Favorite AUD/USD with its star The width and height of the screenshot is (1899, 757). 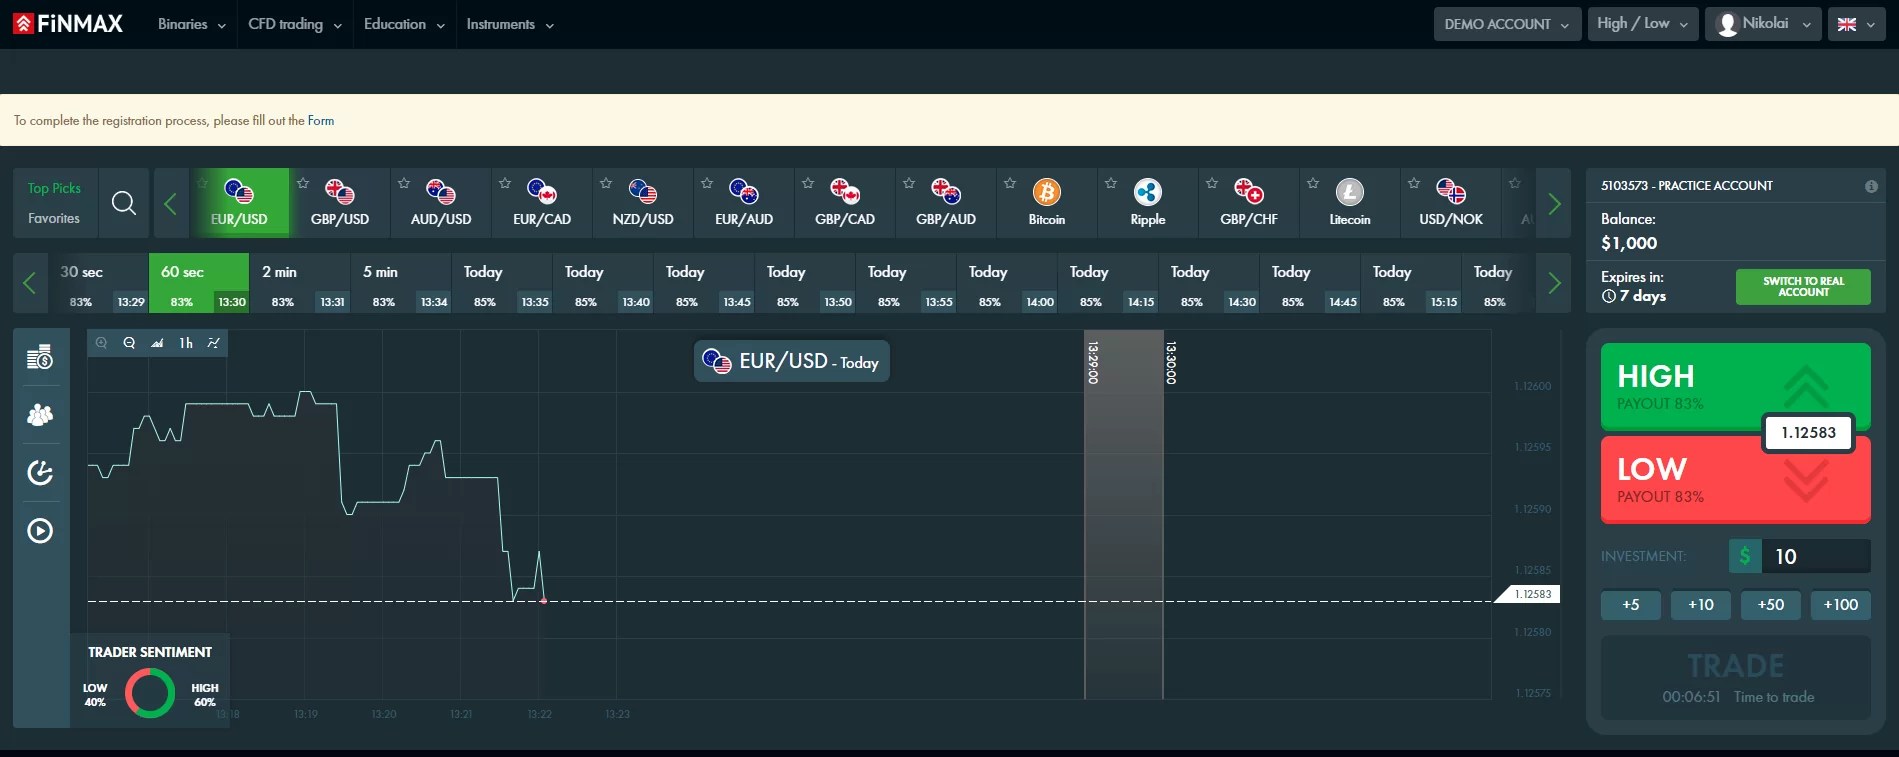[404, 183]
